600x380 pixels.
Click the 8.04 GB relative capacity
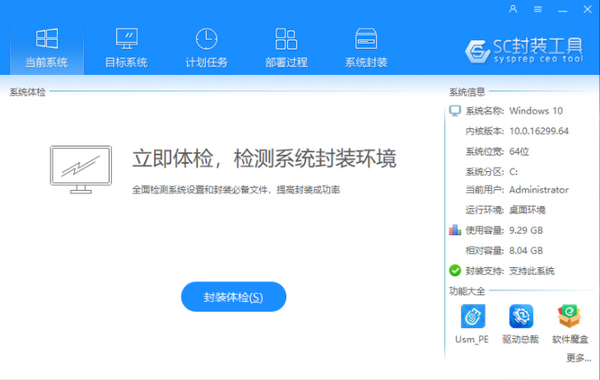coord(526,251)
